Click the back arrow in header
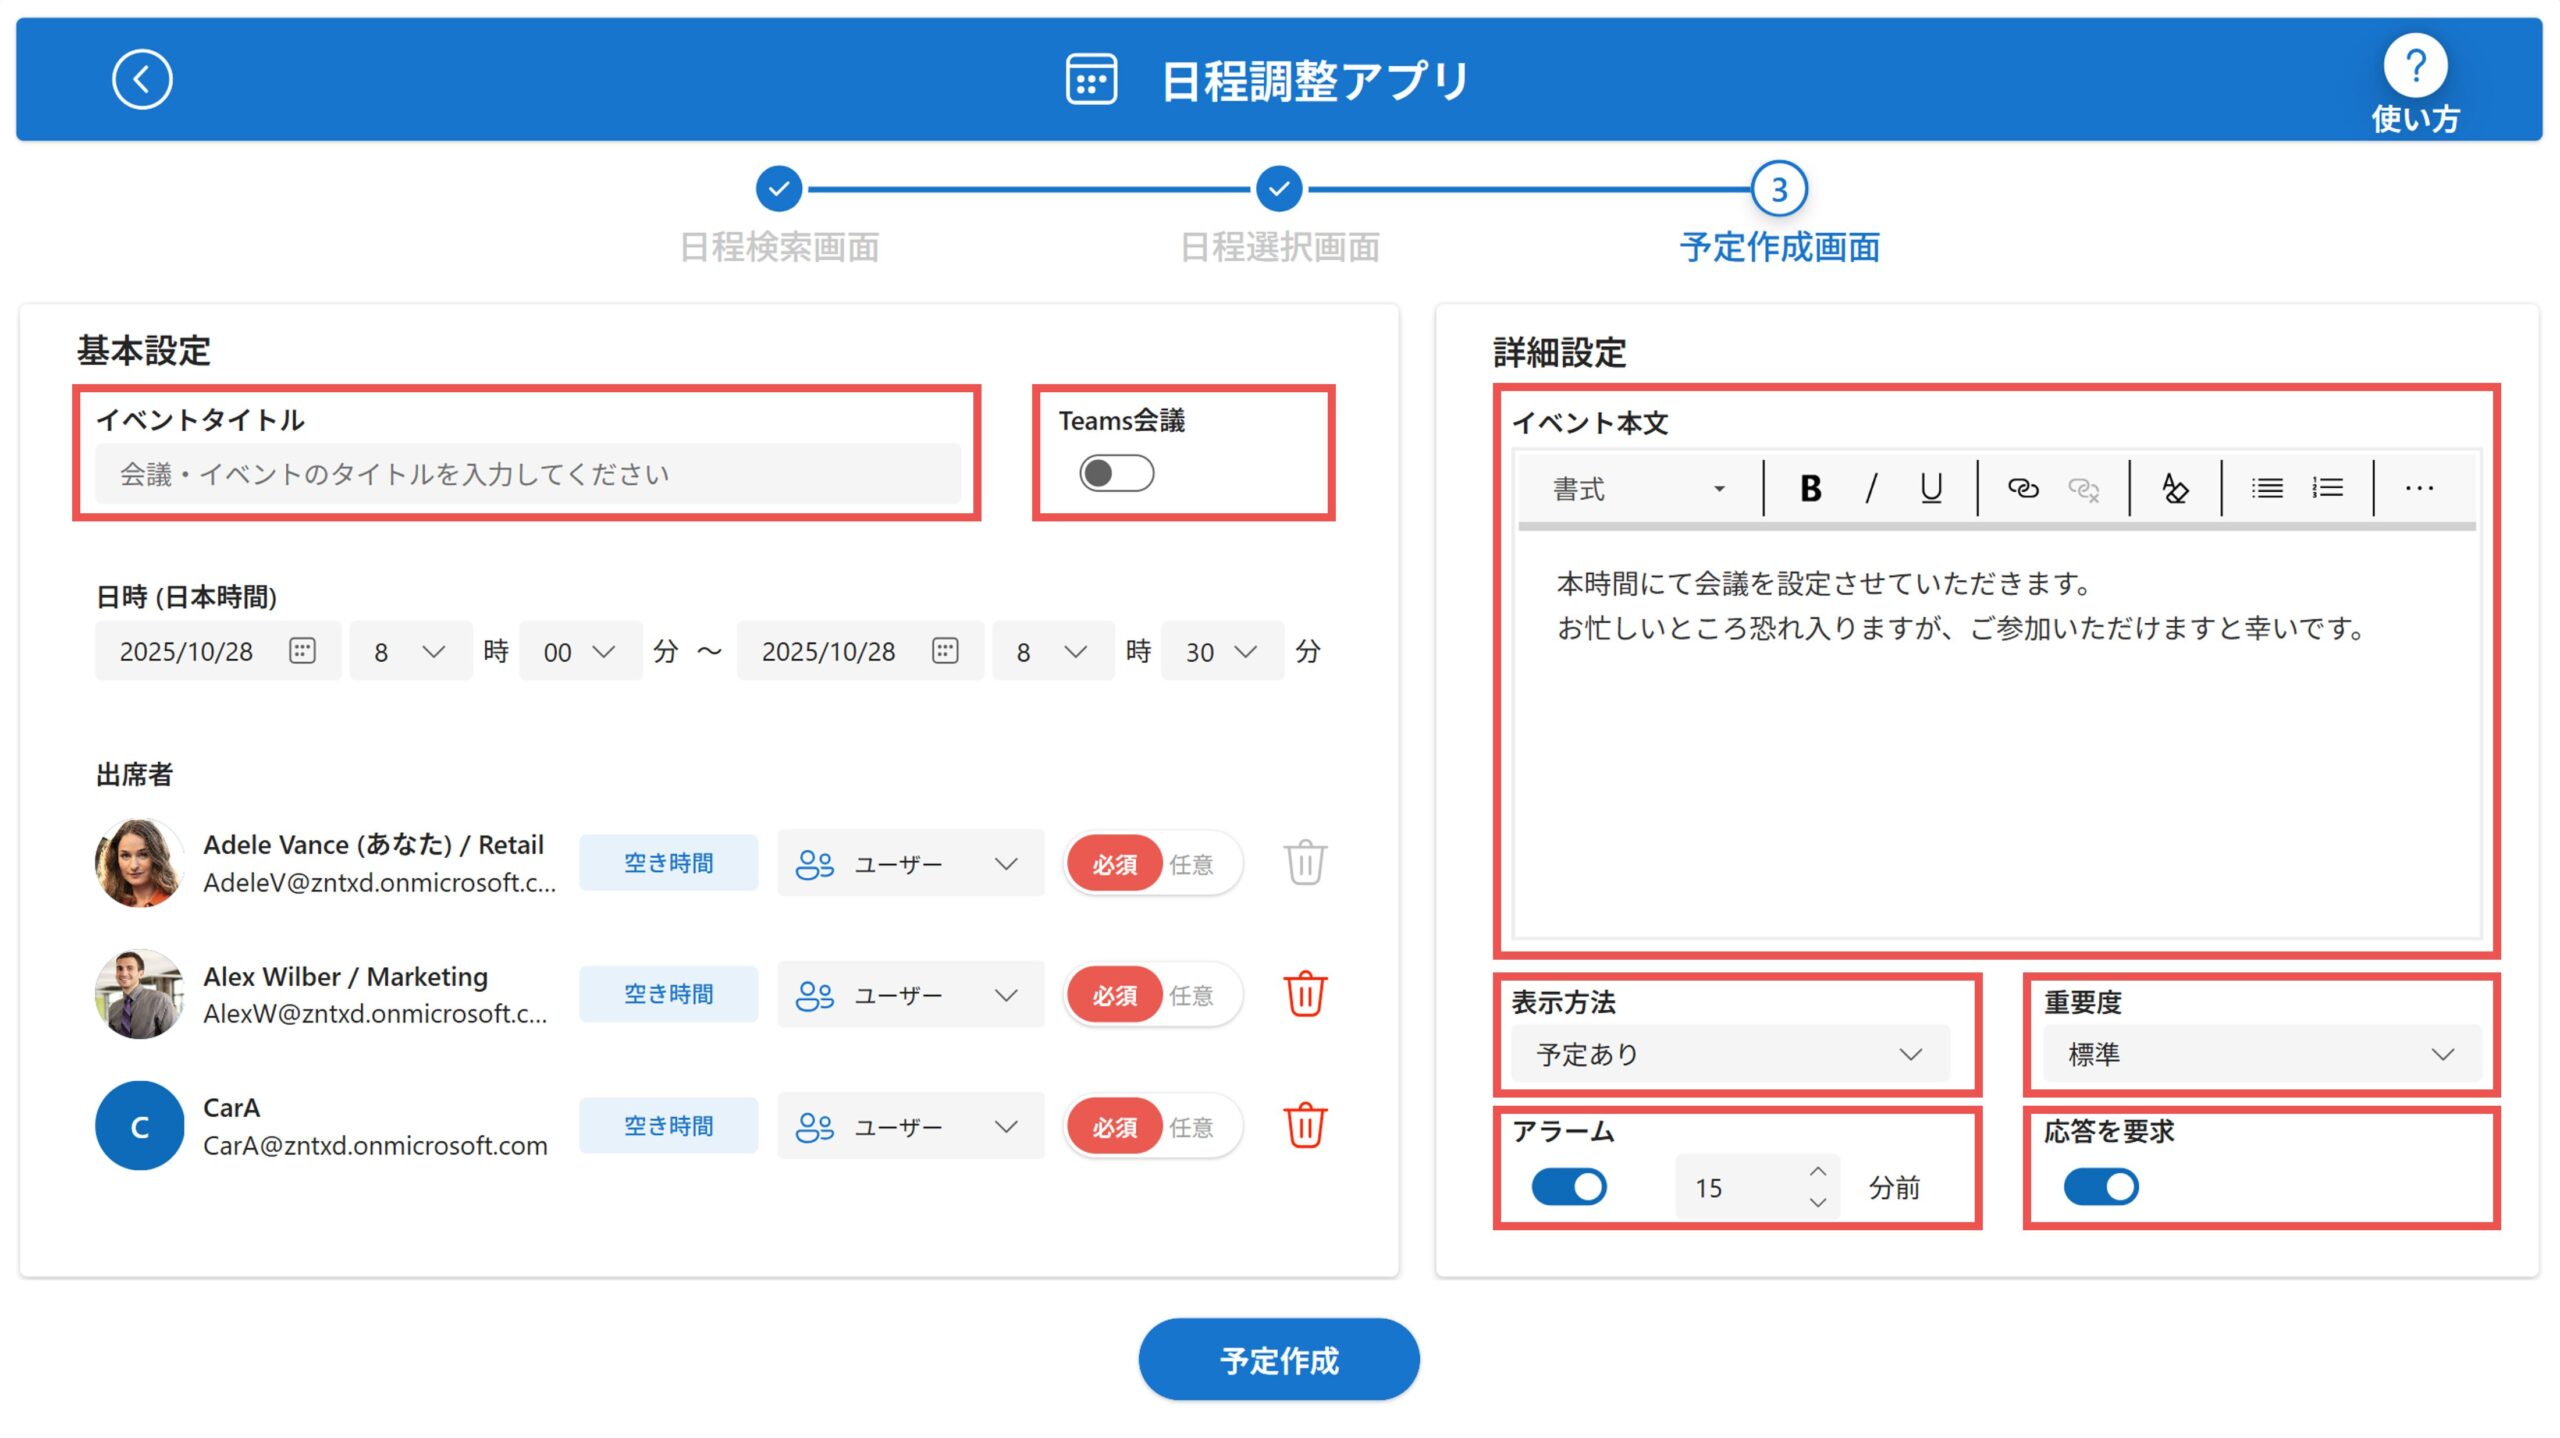The width and height of the screenshot is (2560, 1438). [x=142, y=79]
